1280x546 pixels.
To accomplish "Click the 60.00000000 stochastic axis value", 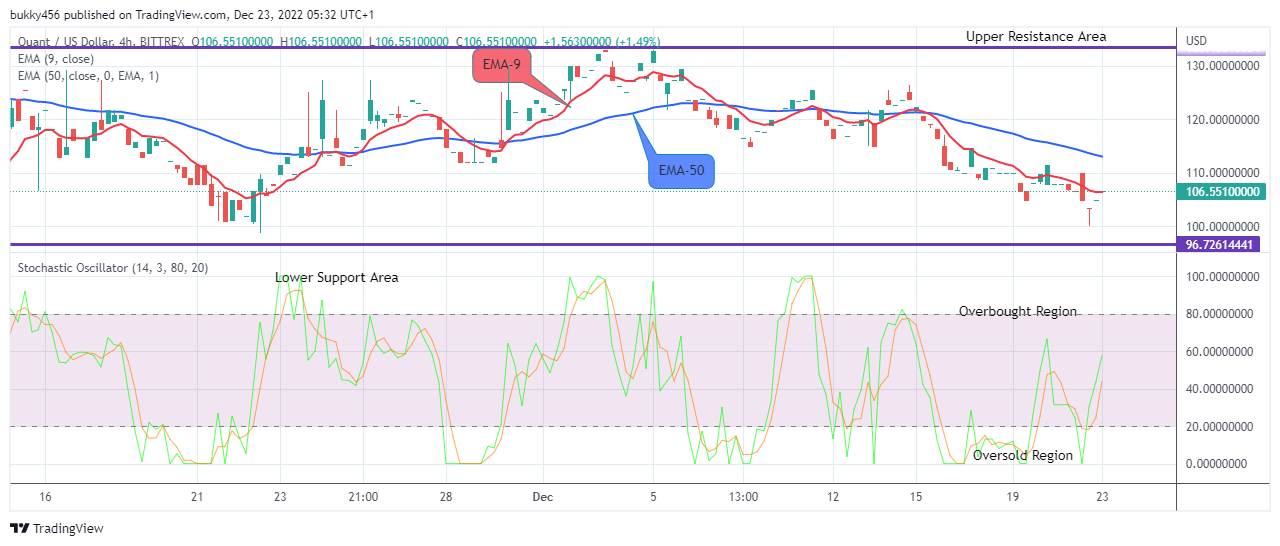I will 1219,351.
